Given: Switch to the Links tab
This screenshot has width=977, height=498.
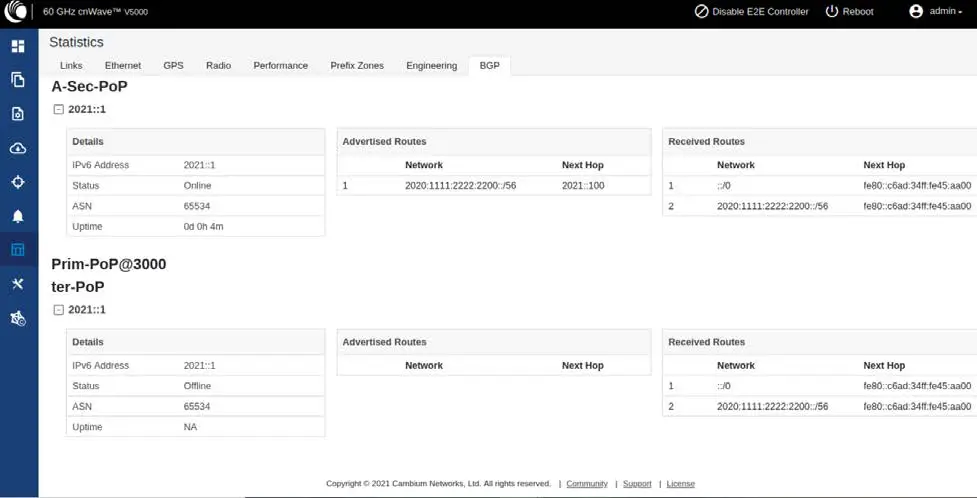Looking at the screenshot, I should pos(71,65).
